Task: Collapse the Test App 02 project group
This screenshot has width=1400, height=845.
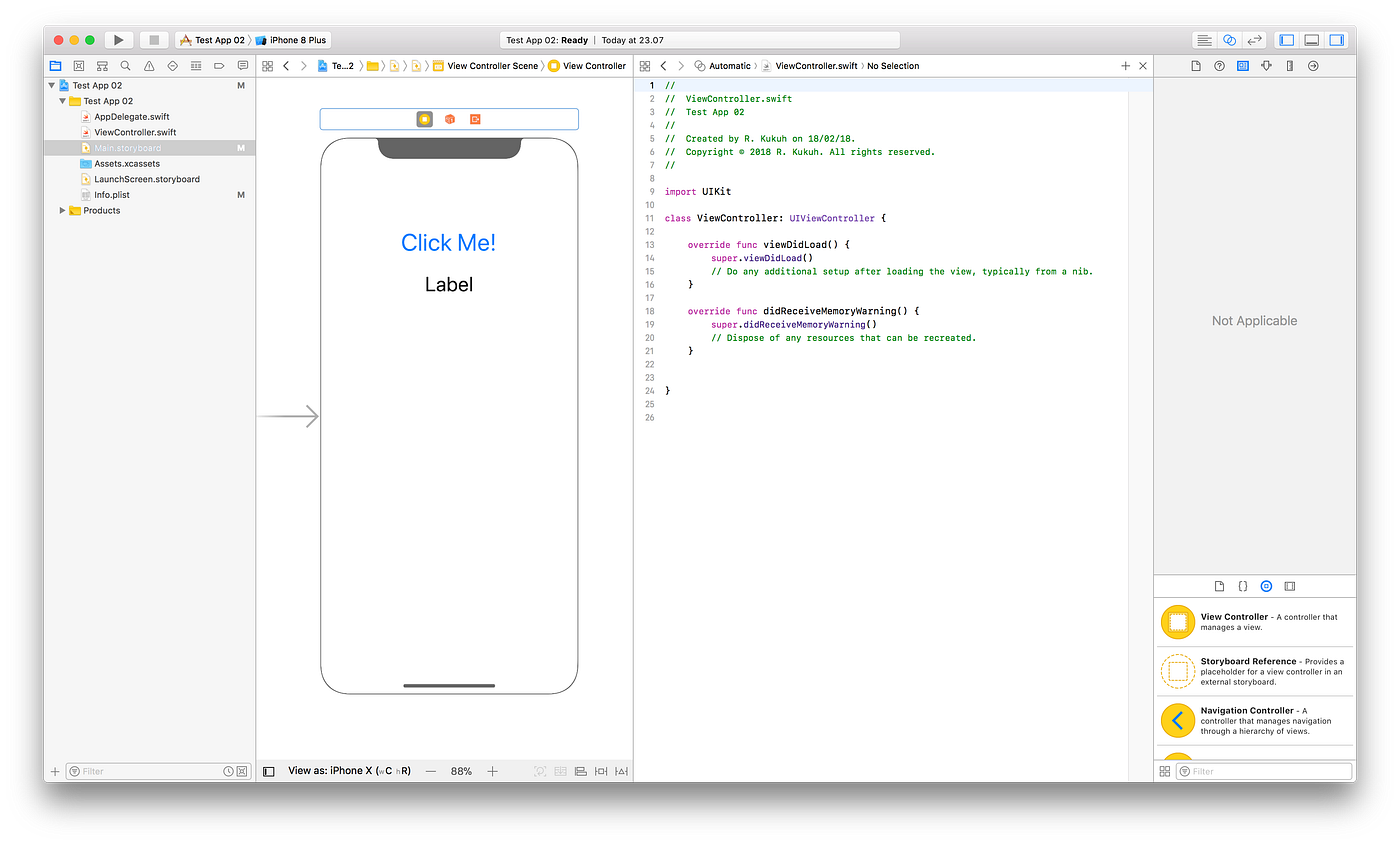Action: click(50, 85)
